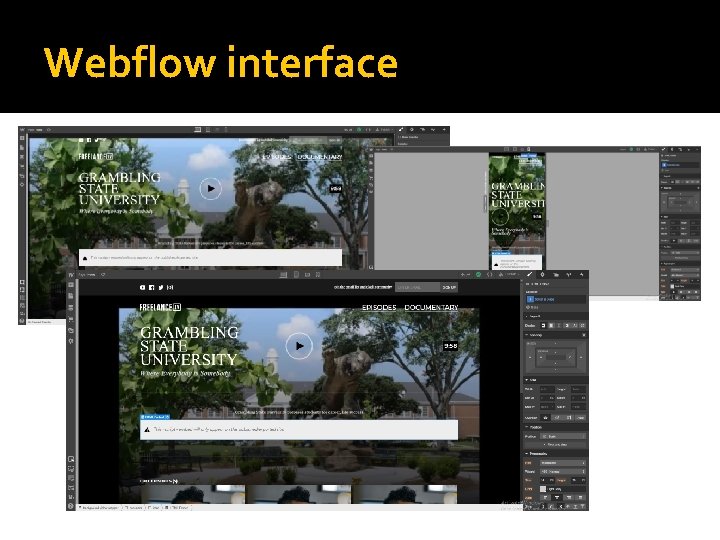This screenshot has height=540, width=720.
Task: Click first video thumbnail at bottom of front canvas
Action: click(192, 495)
